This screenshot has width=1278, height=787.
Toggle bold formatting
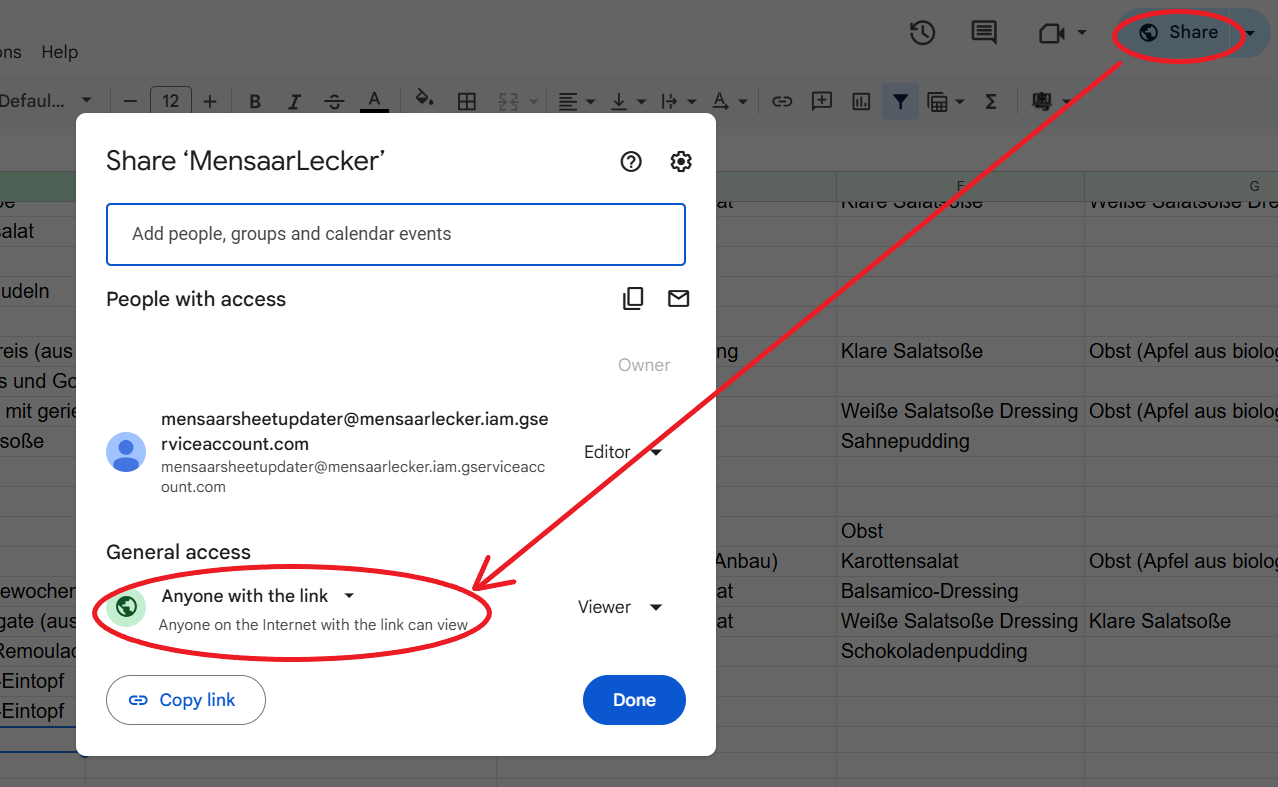tap(255, 101)
